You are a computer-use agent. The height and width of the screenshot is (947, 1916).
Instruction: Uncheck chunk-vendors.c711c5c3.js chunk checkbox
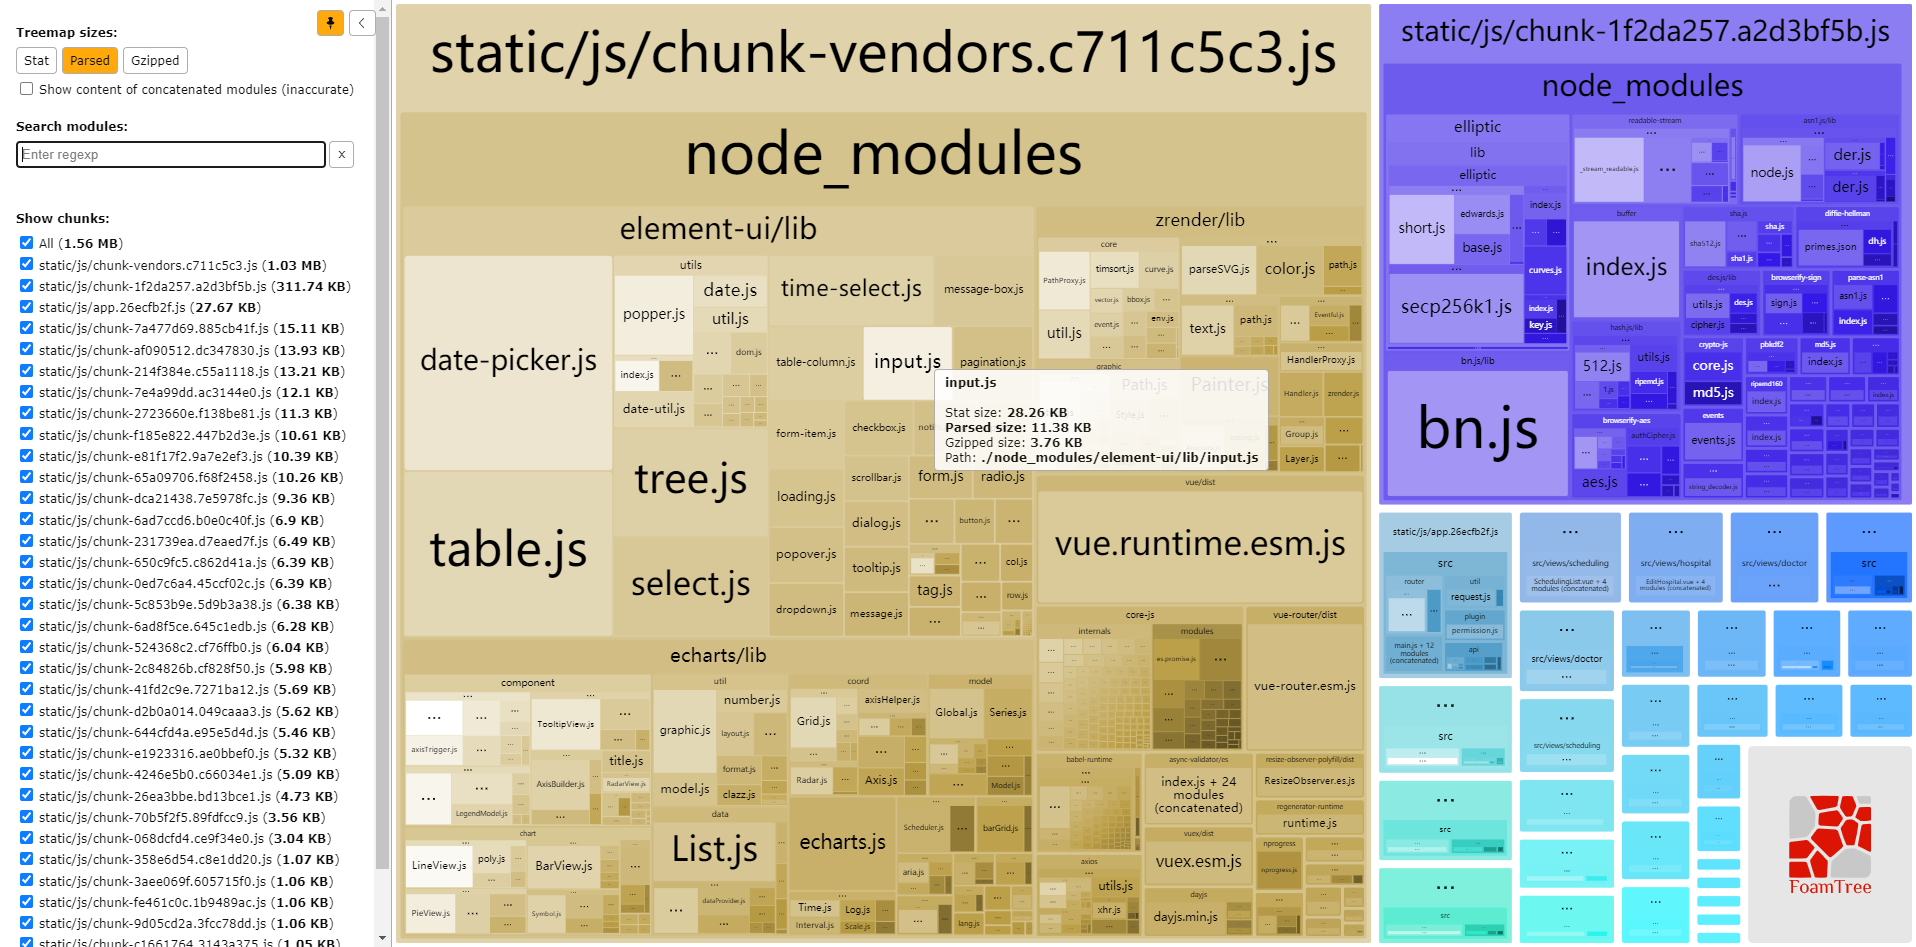pyautogui.click(x=27, y=265)
